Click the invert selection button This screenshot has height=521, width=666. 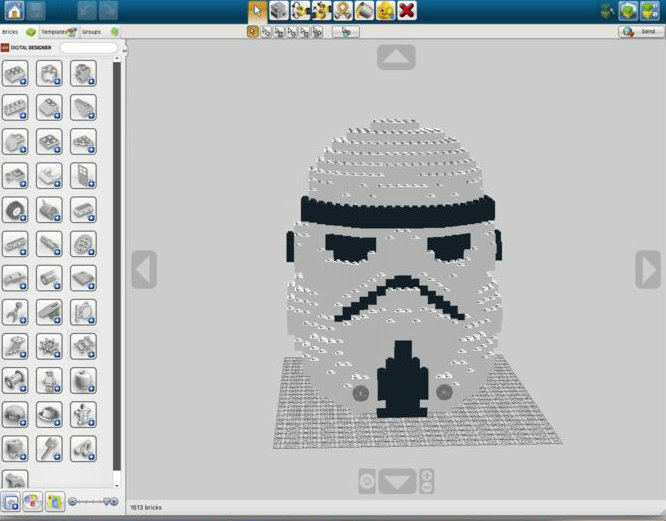coord(346,32)
